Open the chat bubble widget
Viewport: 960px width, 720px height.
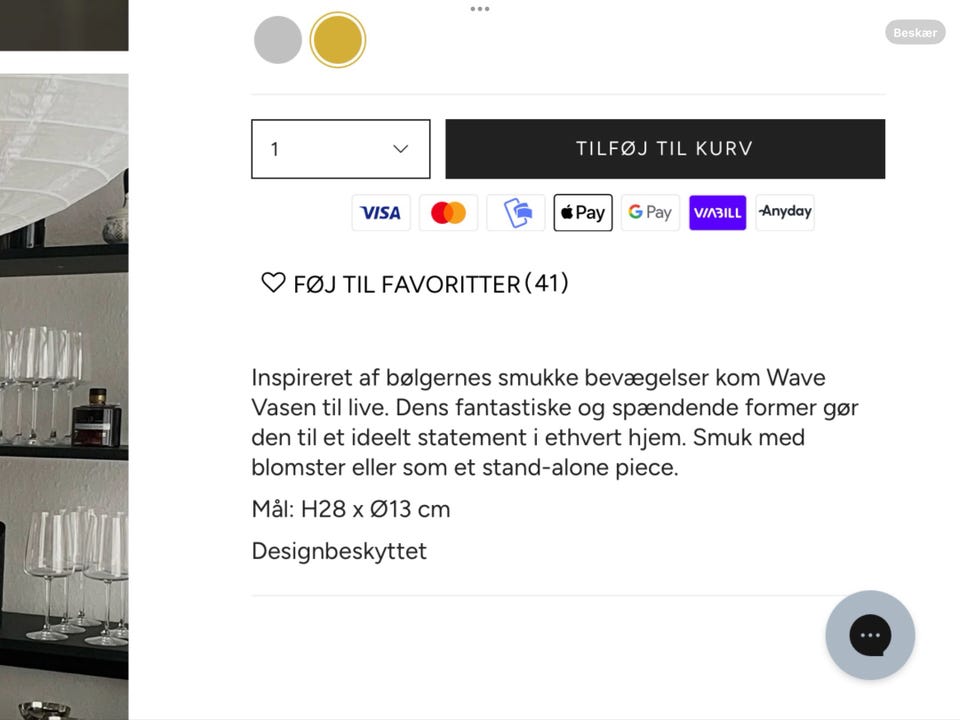[870, 635]
